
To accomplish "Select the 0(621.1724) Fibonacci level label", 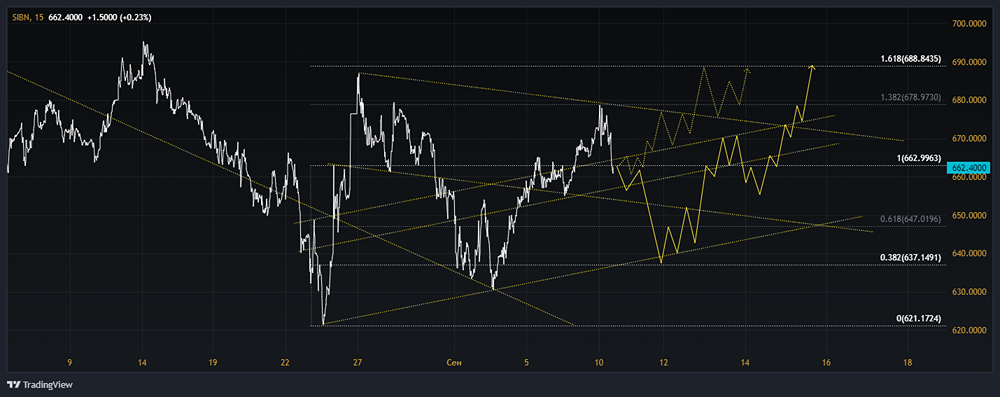I will [x=918, y=318].
